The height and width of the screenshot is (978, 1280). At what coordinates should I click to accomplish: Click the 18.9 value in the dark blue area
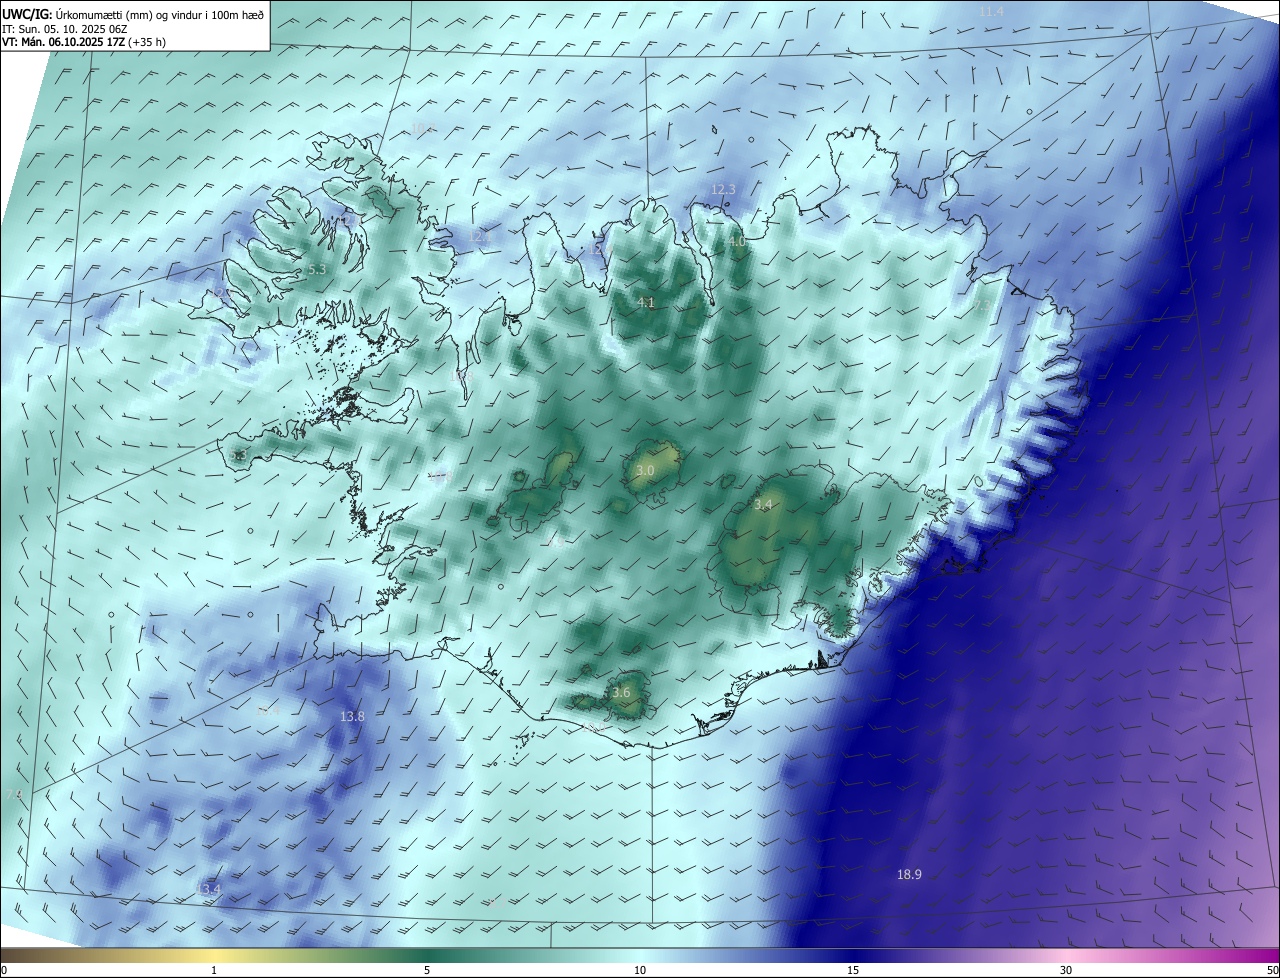[909, 874]
